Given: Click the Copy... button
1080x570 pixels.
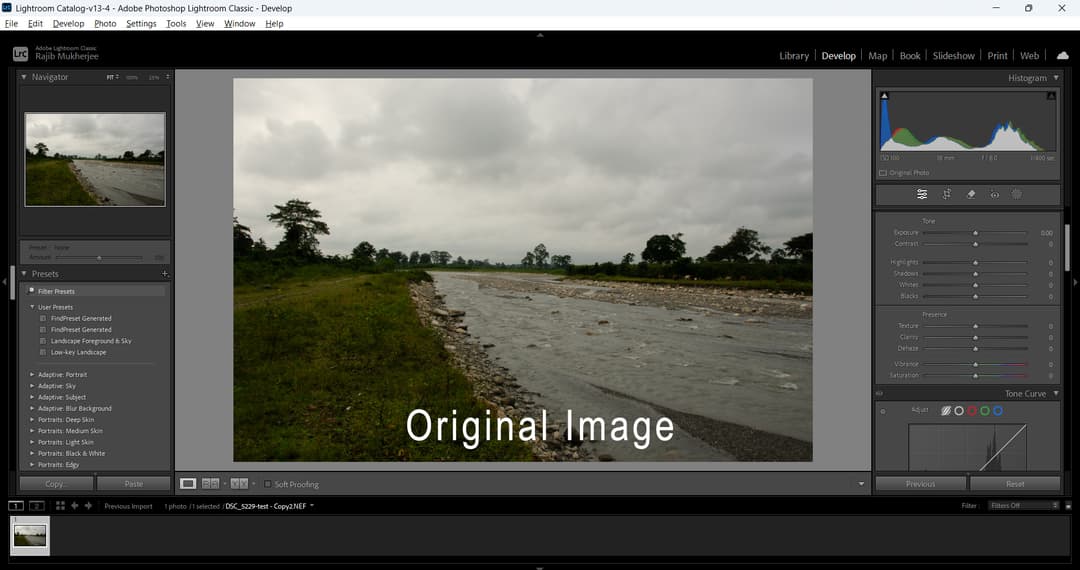Looking at the screenshot, I should [x=56, y=484].
